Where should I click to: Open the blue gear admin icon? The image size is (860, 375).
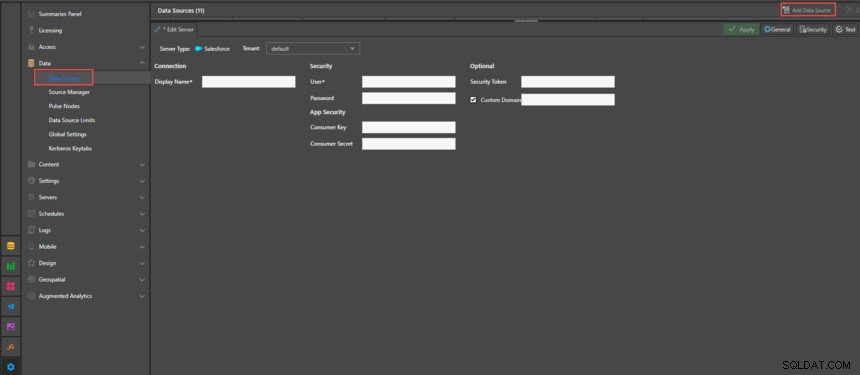click(x=10, y=367)
